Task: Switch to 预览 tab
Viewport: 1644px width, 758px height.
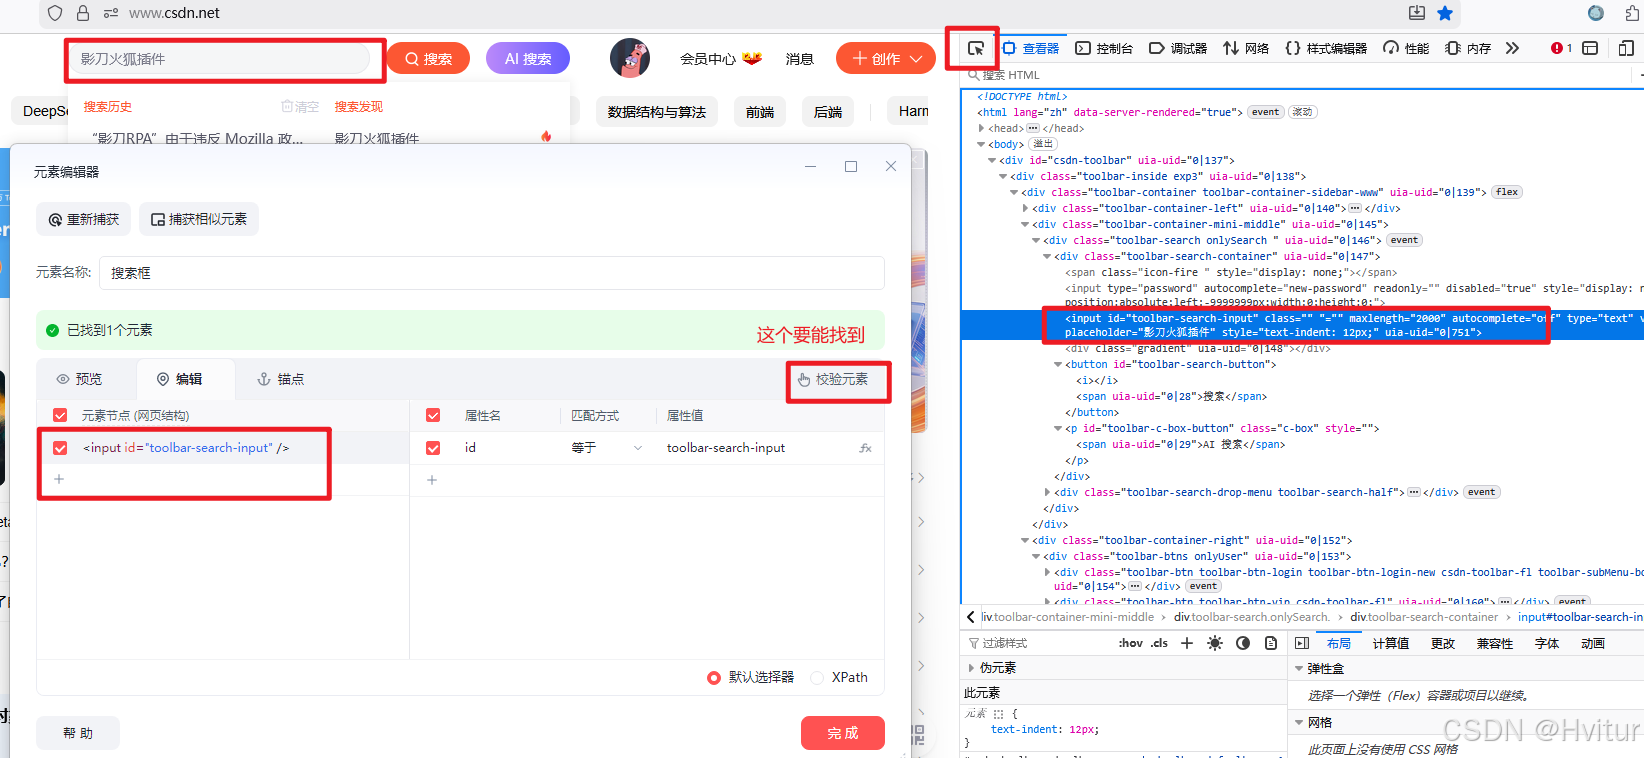Action: click(79, 379)
